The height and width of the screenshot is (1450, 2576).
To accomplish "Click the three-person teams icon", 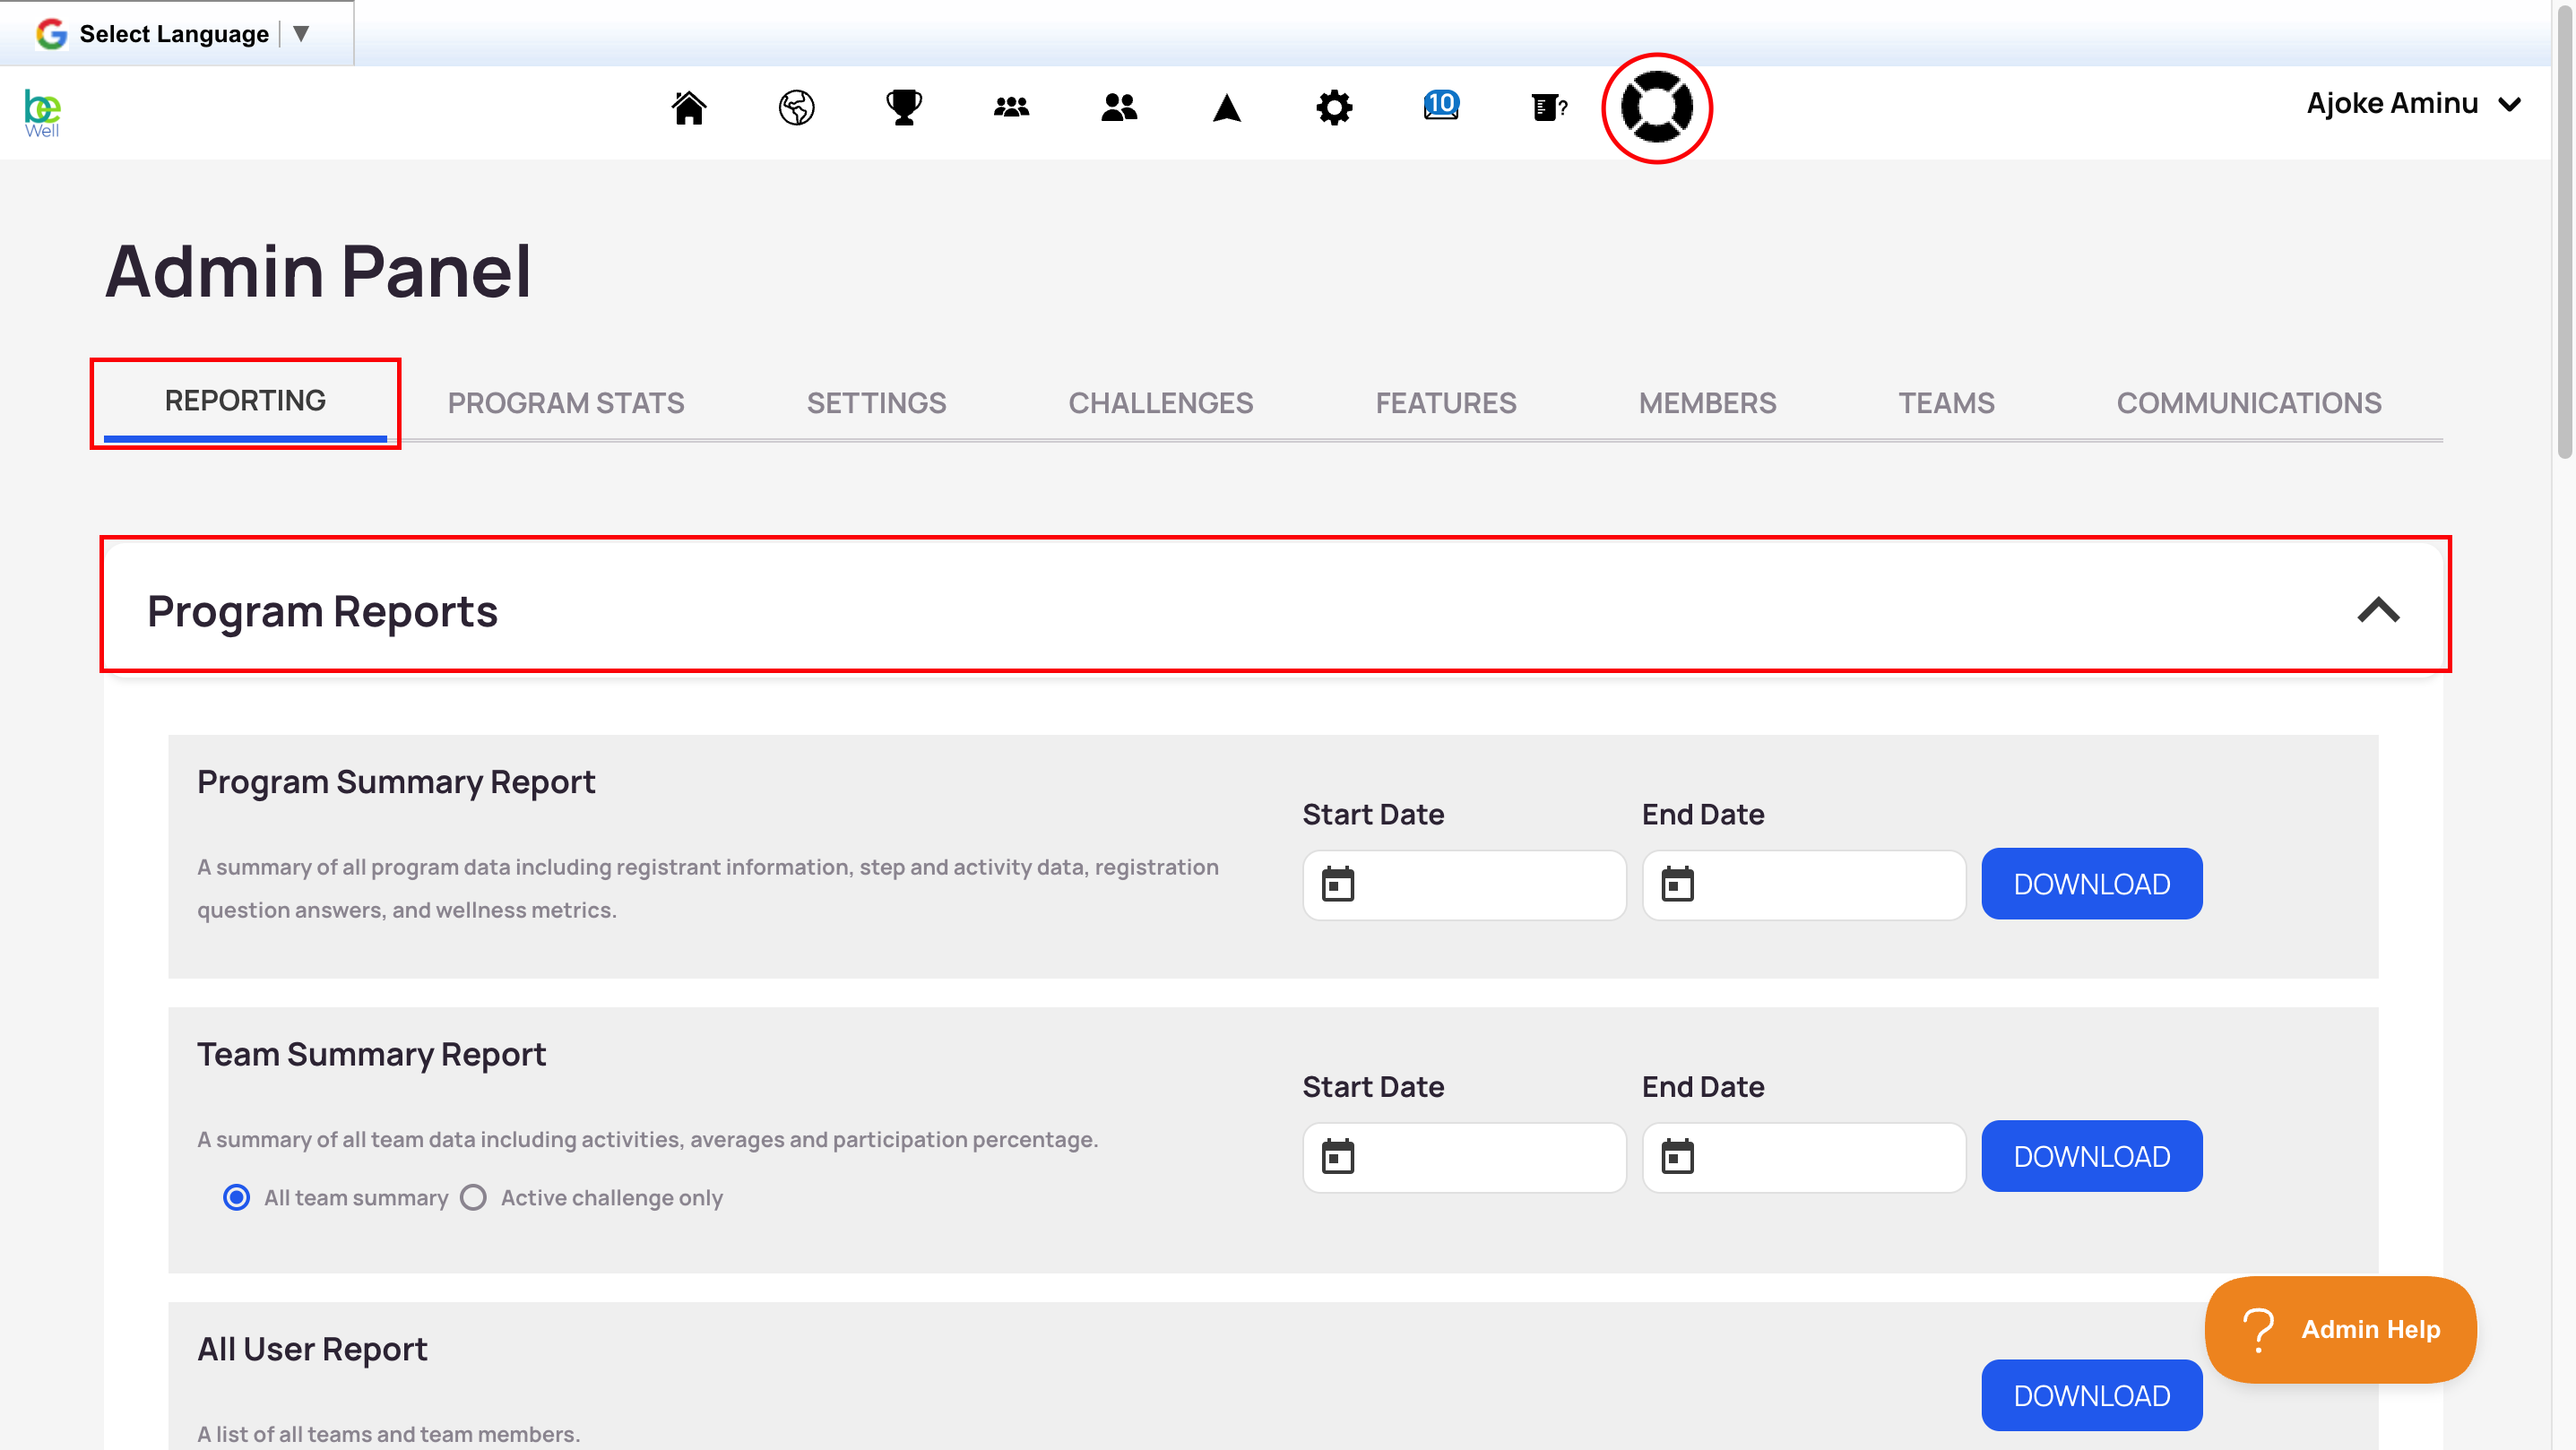I will pos(1011,107).
